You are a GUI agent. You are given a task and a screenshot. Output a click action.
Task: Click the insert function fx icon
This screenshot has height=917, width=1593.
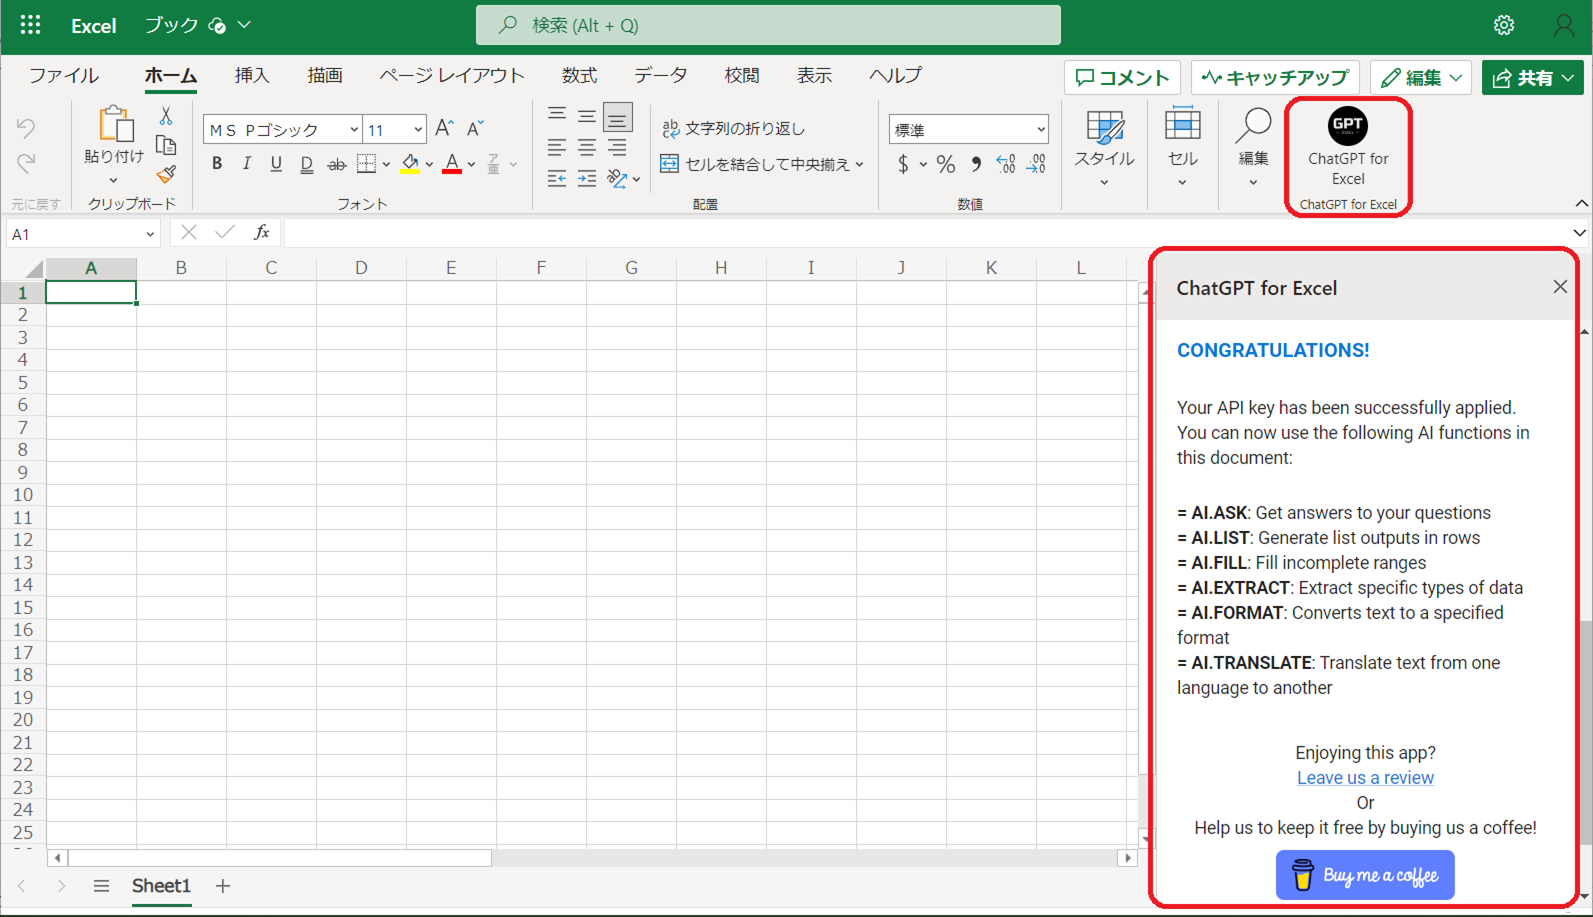pos(262,233)
